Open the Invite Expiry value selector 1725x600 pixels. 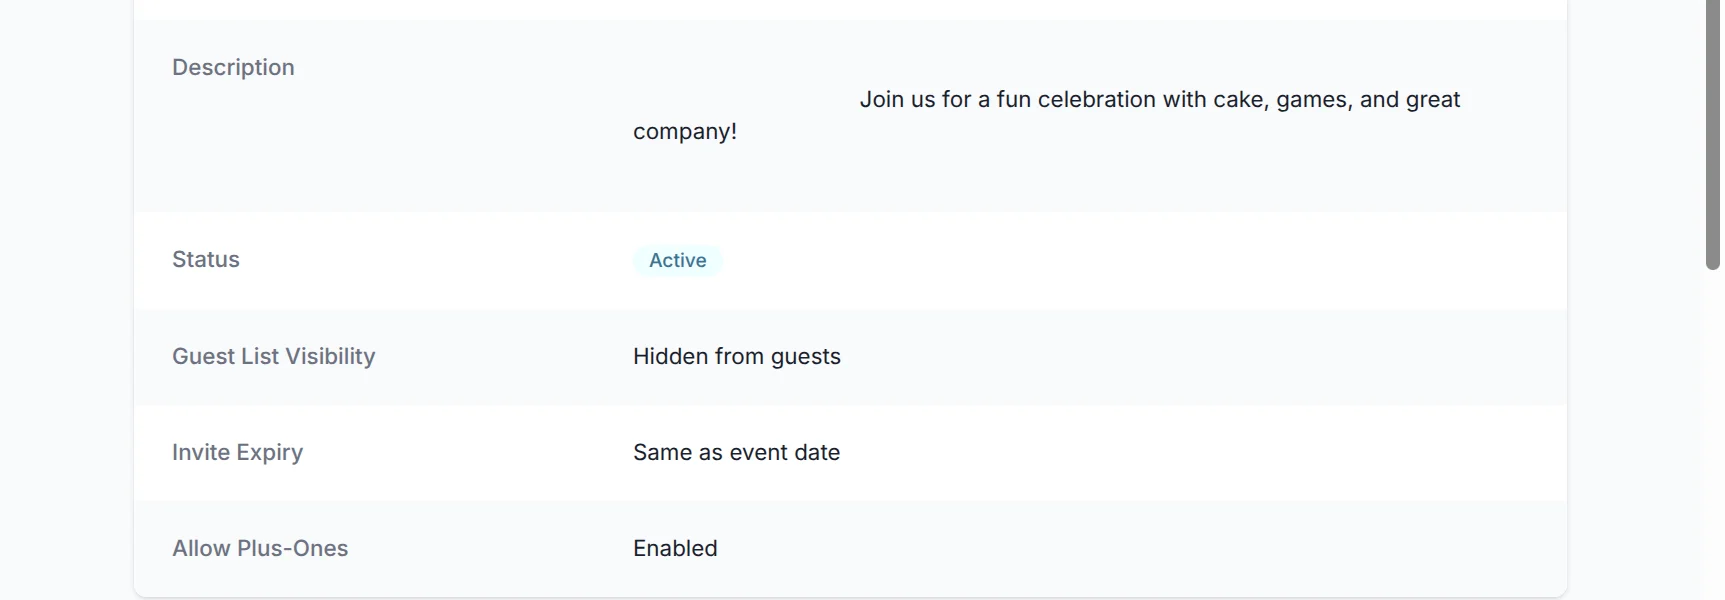tap(736, 452)
